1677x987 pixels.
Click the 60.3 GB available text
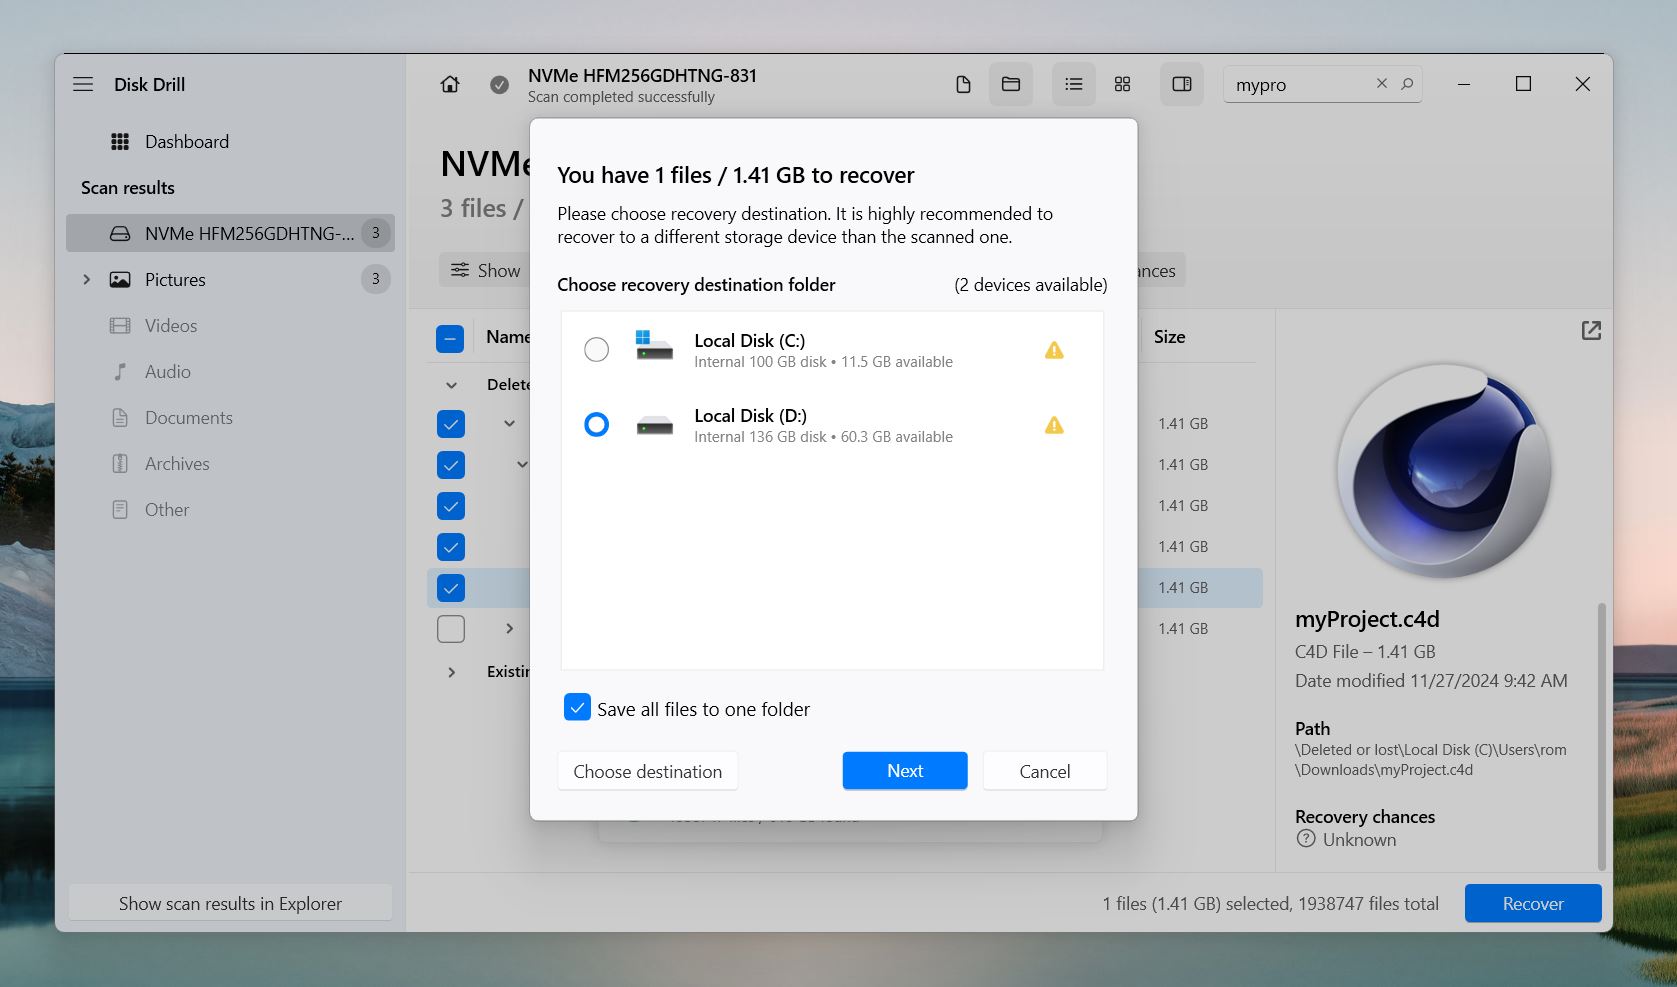point(896,437)
